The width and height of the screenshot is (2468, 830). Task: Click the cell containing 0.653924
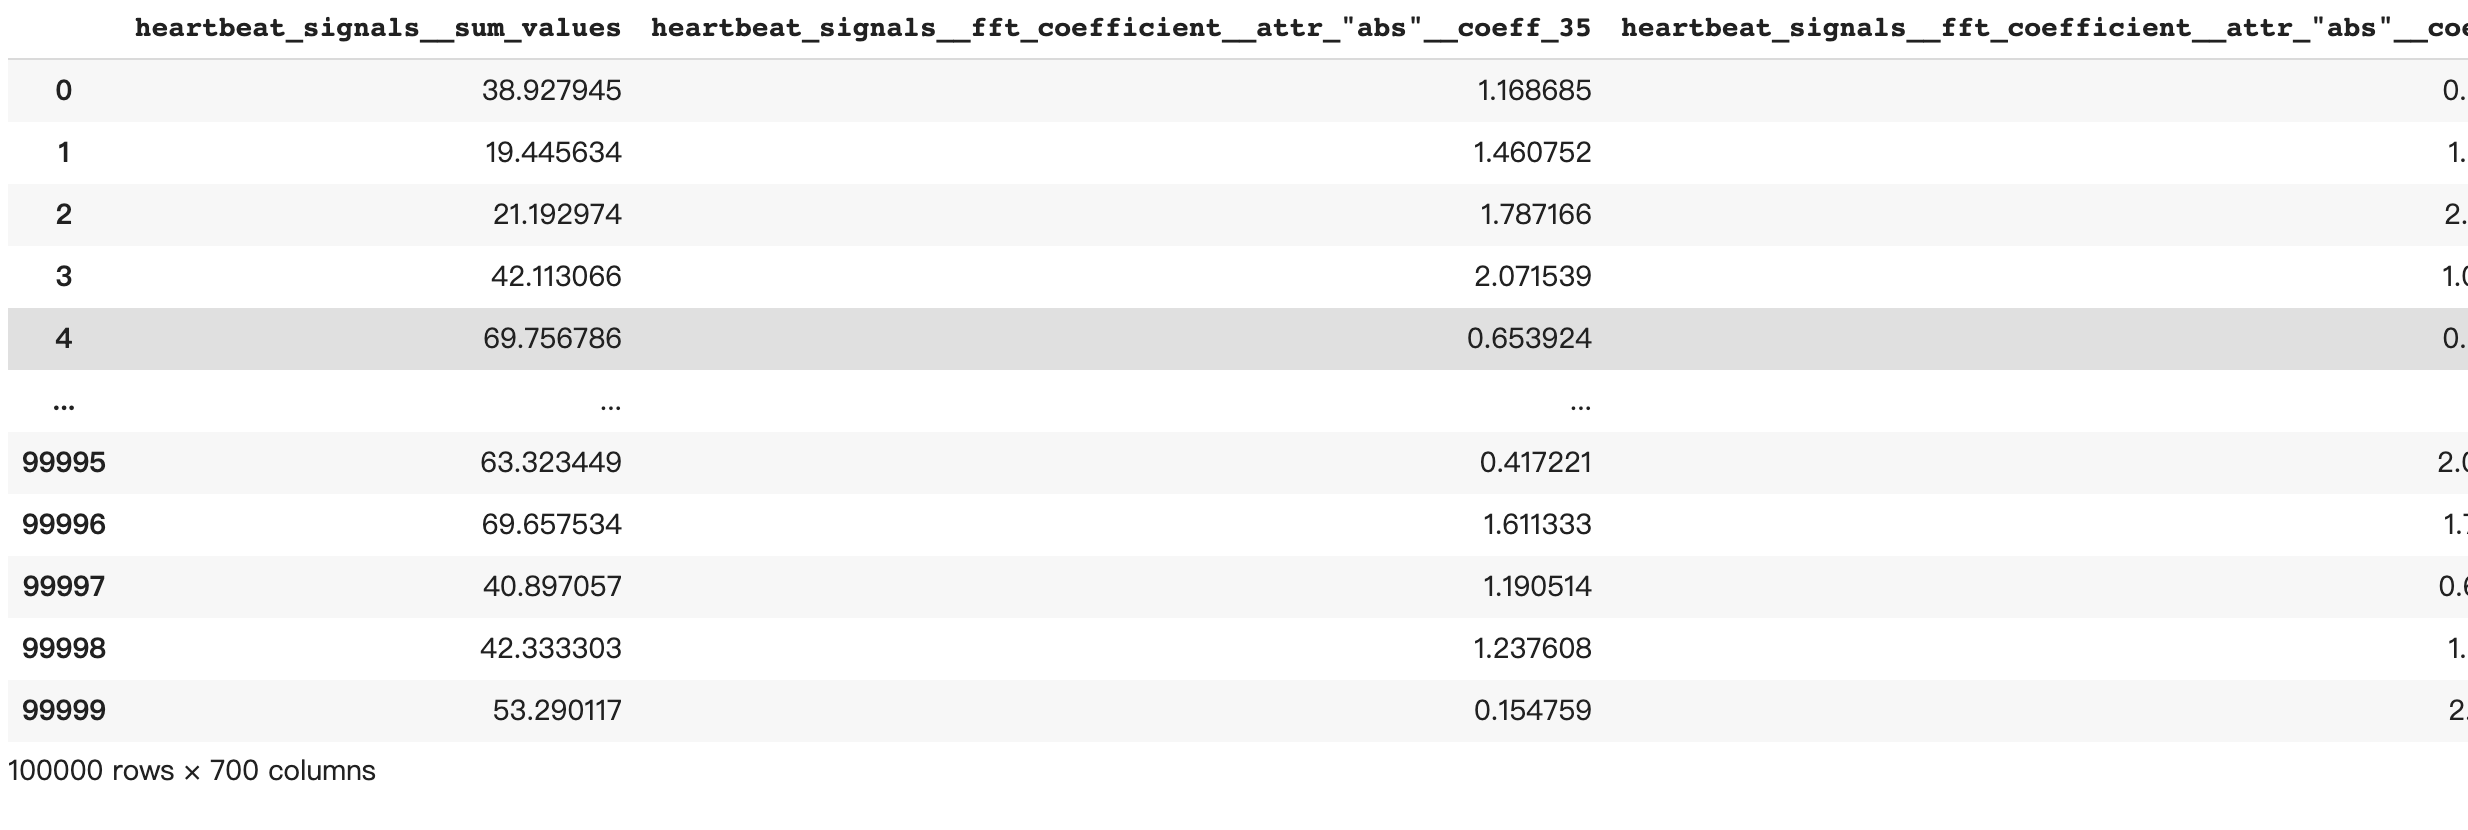pyautogui.click(x=1529, y=338)
